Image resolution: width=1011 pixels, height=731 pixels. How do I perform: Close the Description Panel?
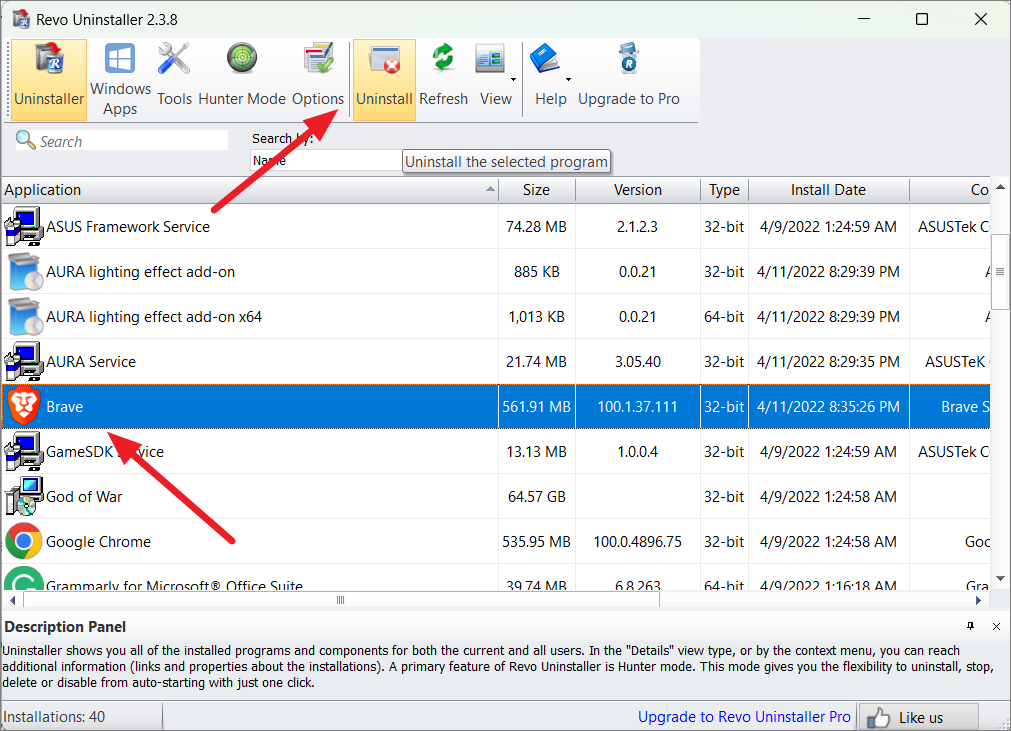click(x=996, y=627)
